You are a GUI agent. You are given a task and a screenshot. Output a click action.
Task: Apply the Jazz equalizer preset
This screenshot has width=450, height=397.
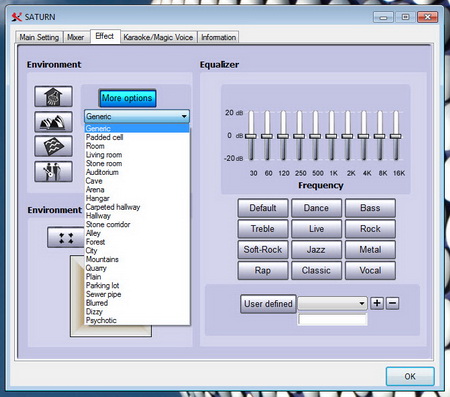[316, 249]
